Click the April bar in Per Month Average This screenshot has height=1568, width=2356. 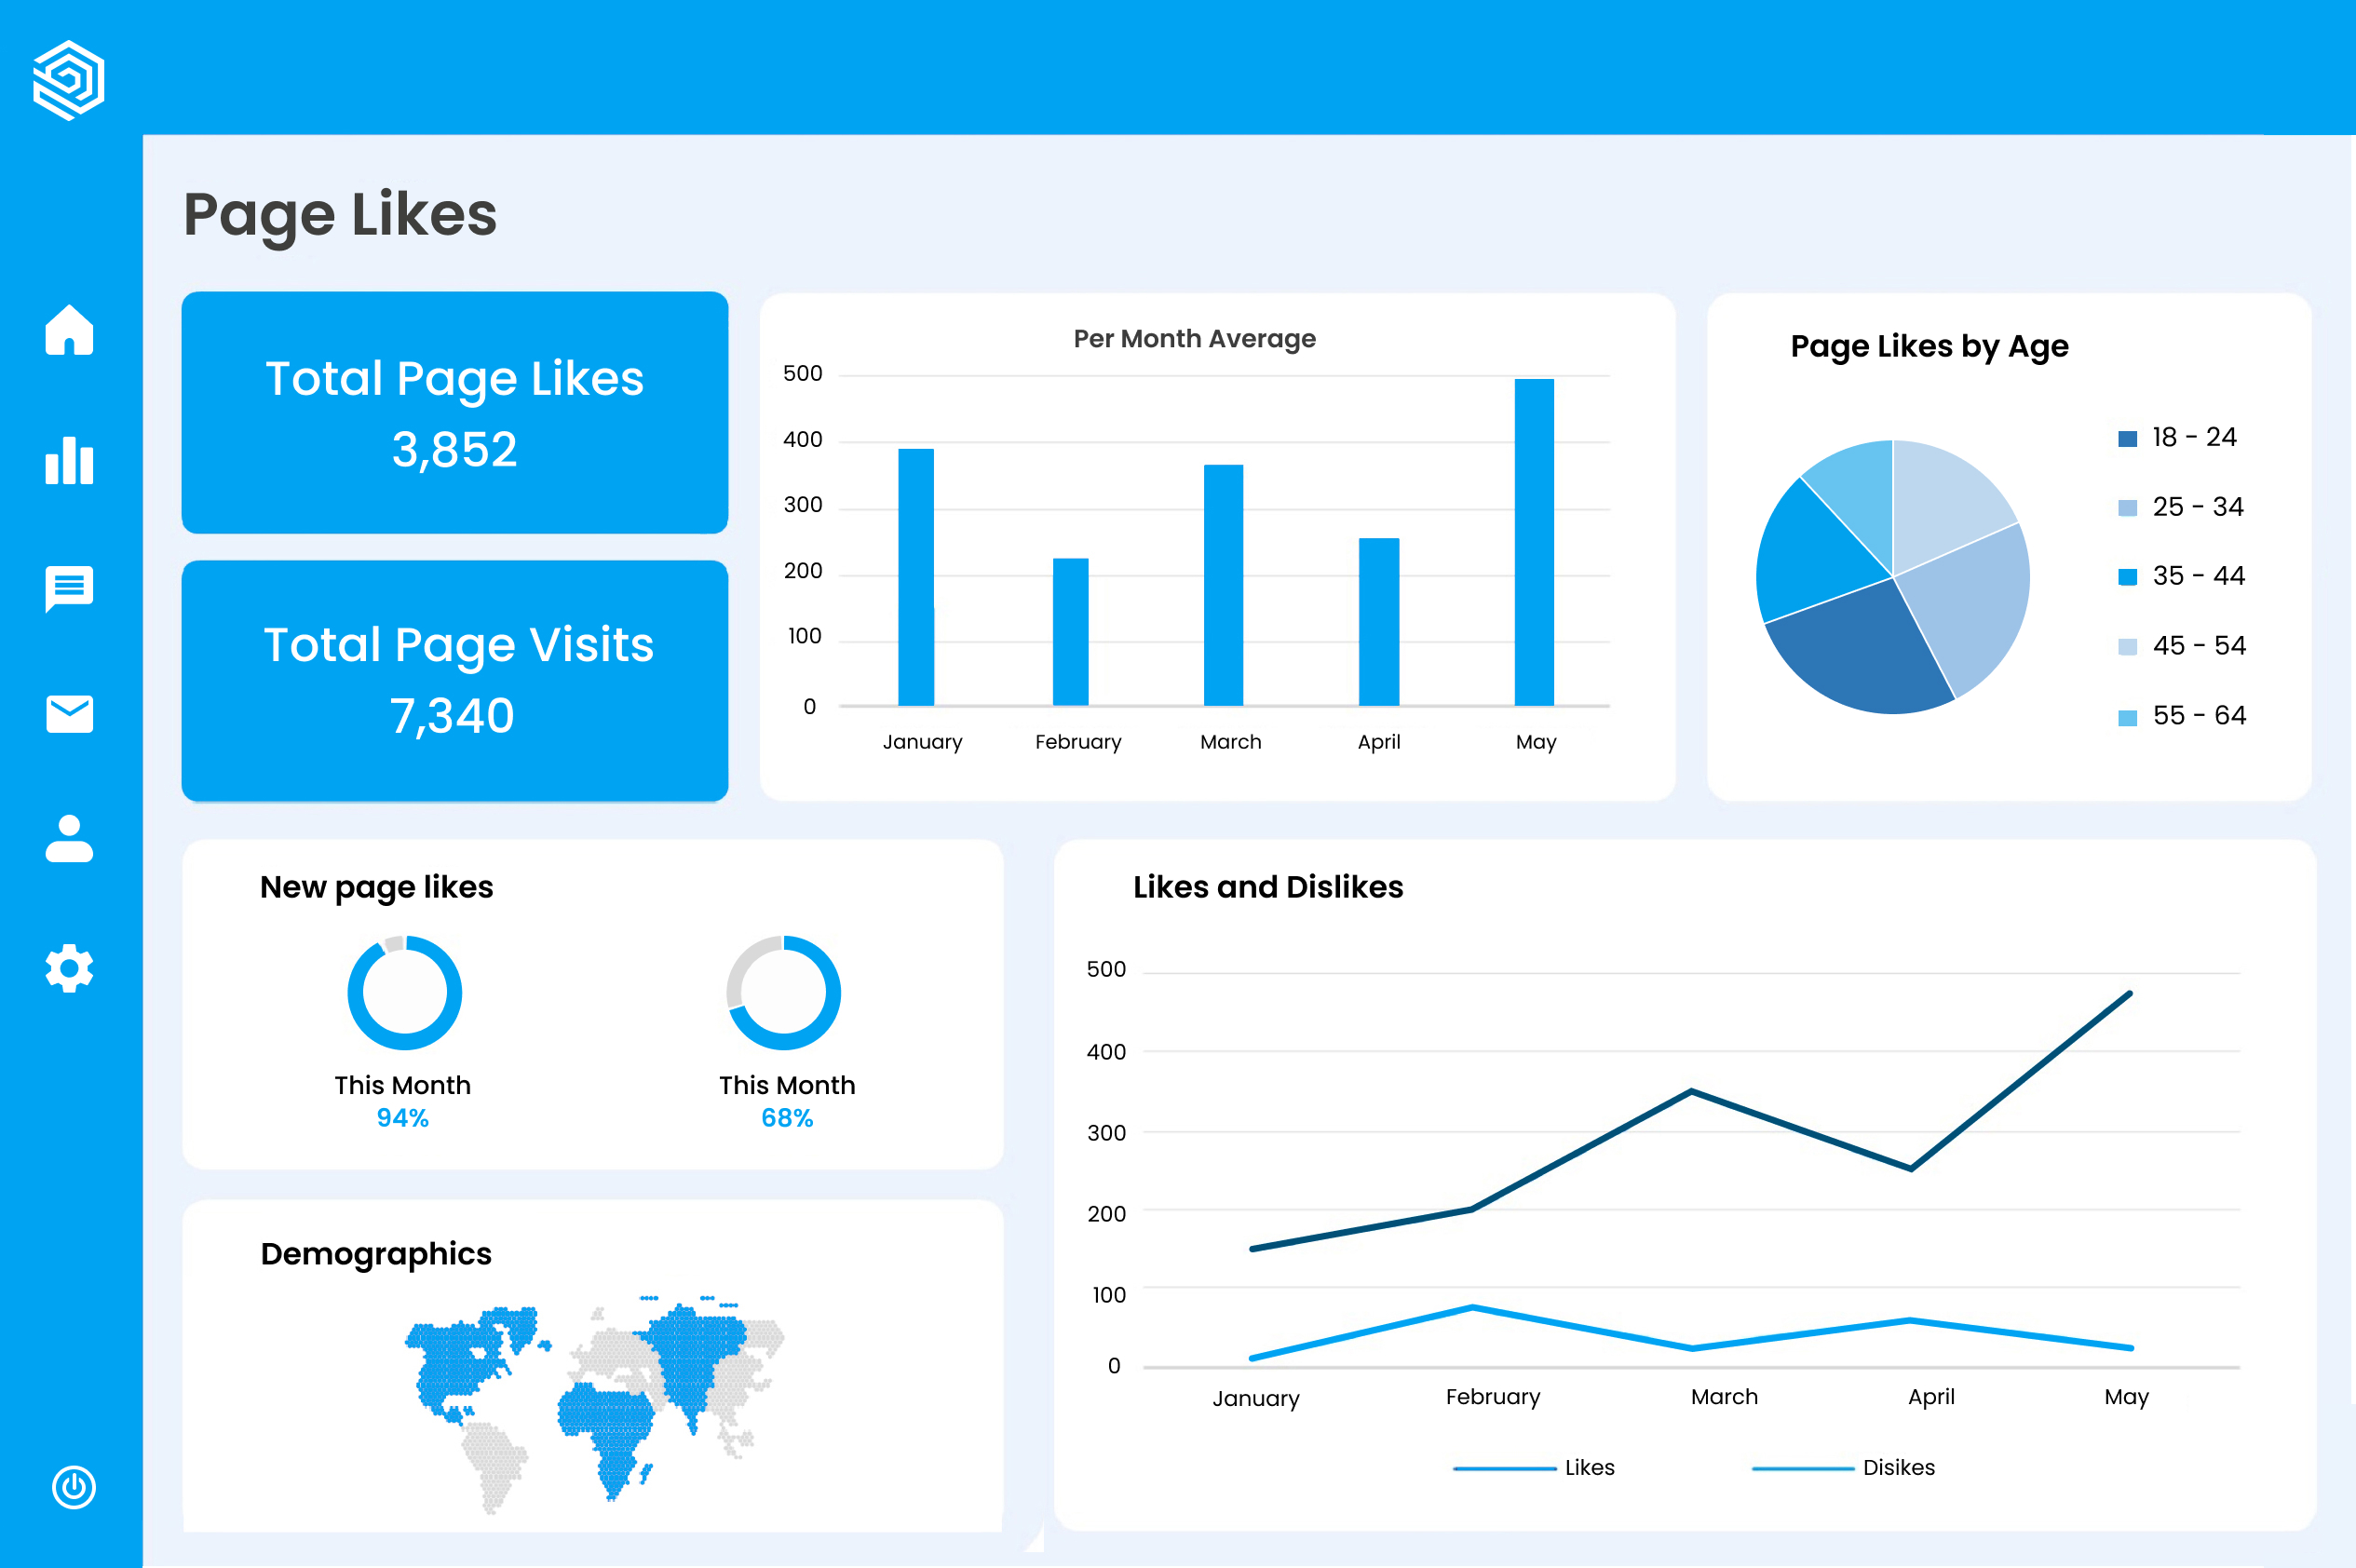click(1379, 622)
